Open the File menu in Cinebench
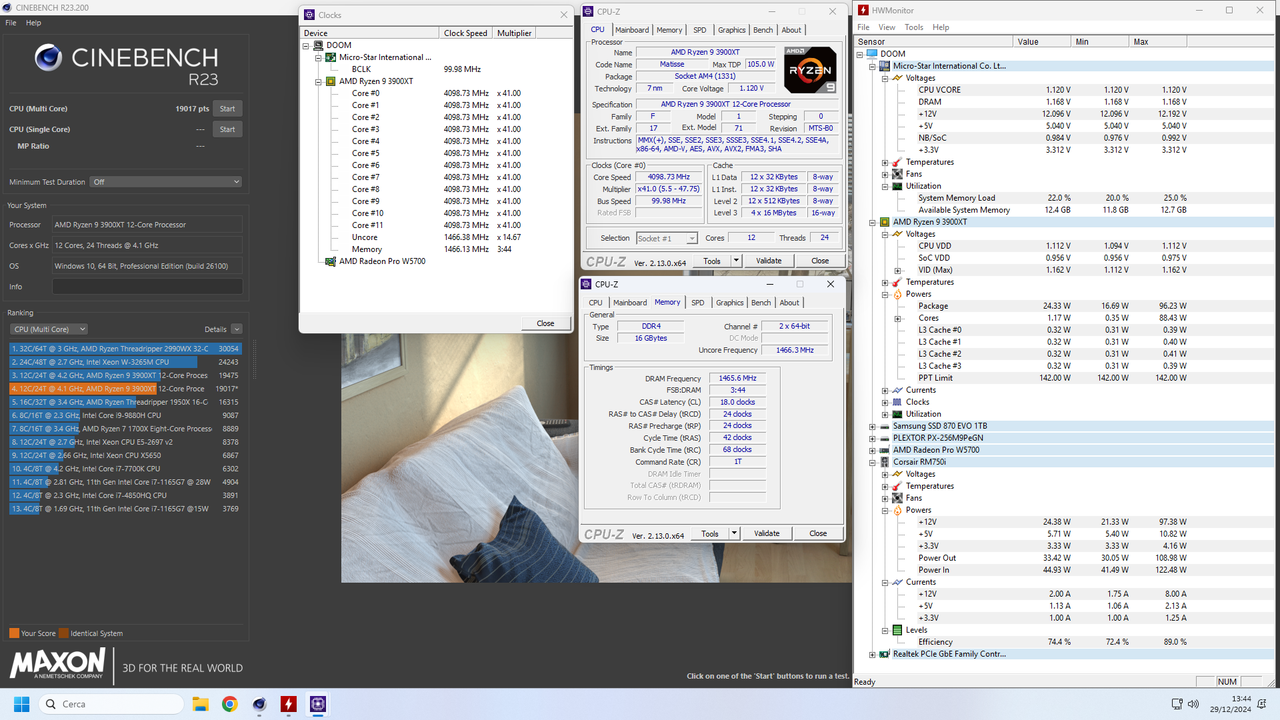This screenshot has width=1280, height=720. 10,22
